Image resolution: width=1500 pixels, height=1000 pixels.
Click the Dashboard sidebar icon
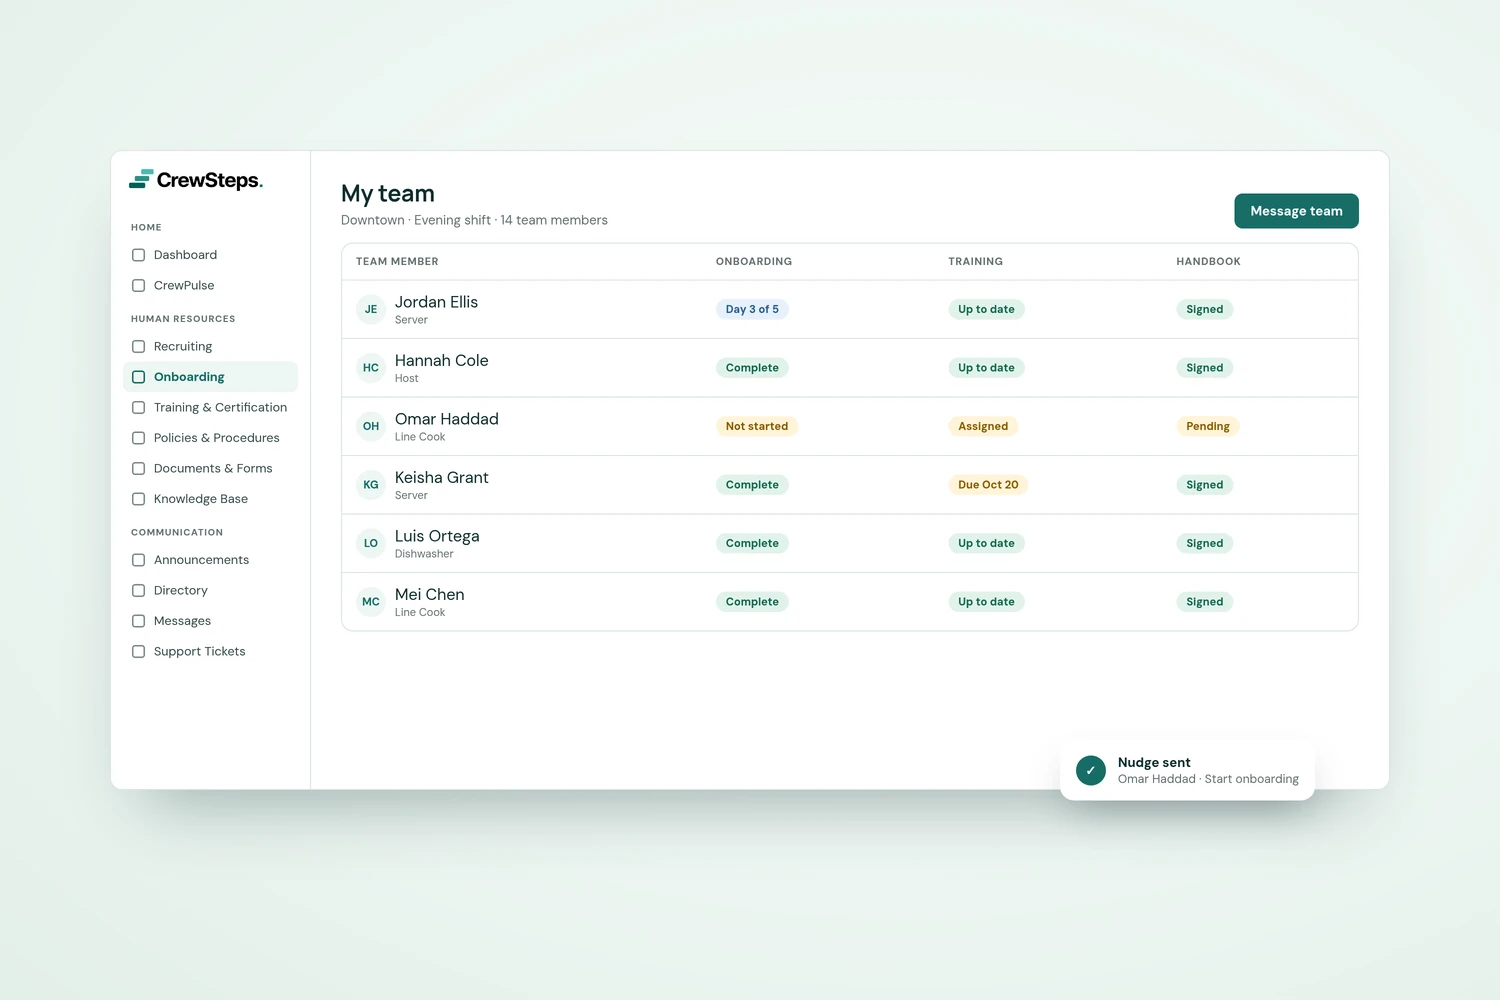[x=139, y=255]
